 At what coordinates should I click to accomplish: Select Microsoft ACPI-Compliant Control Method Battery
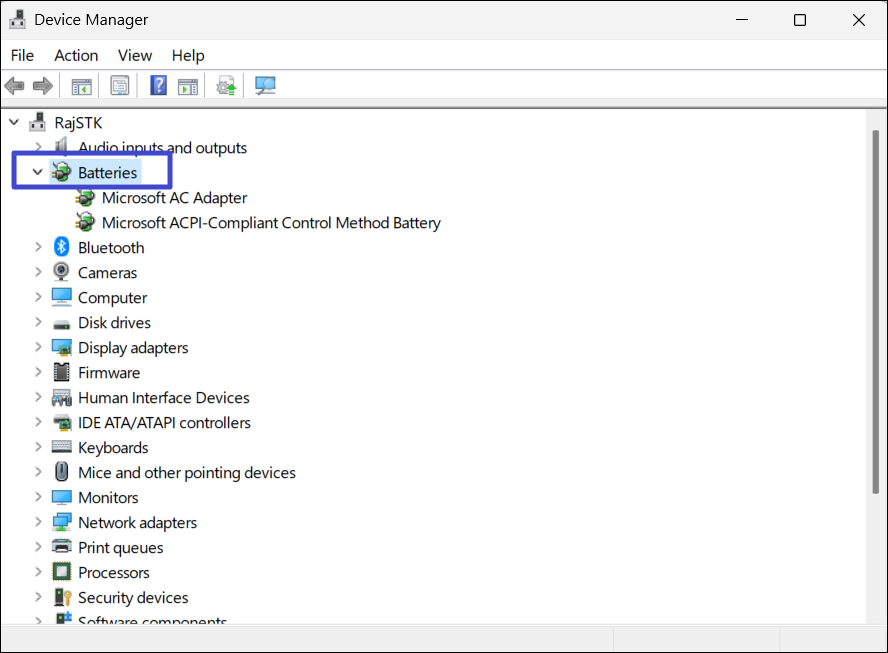coord(271,223)
